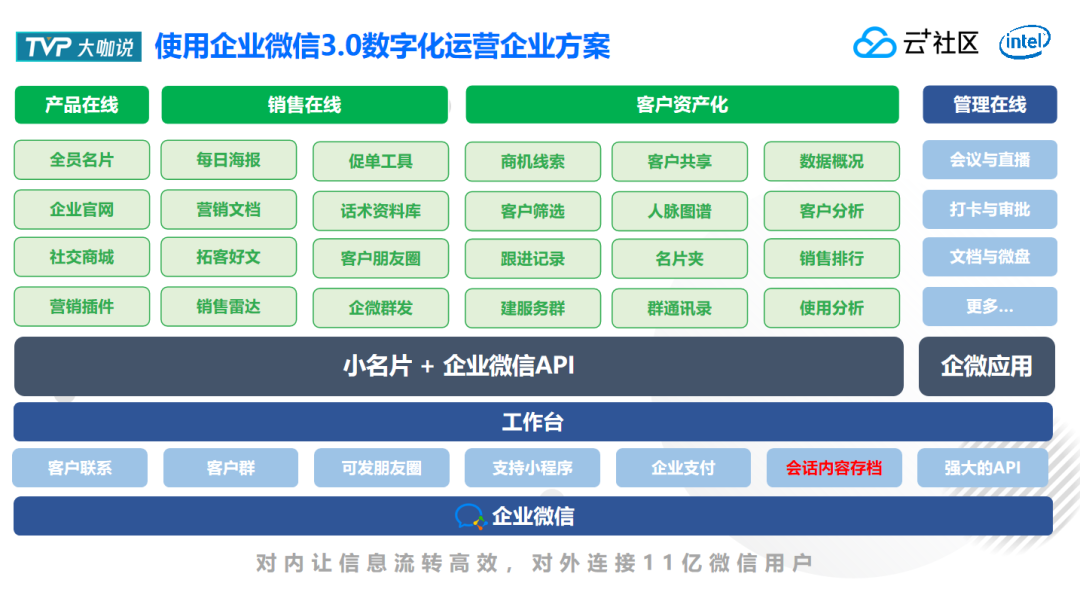Click the 工作台 bar
This screenshot has height=592, width=1080.
click(x=533, y=422)
